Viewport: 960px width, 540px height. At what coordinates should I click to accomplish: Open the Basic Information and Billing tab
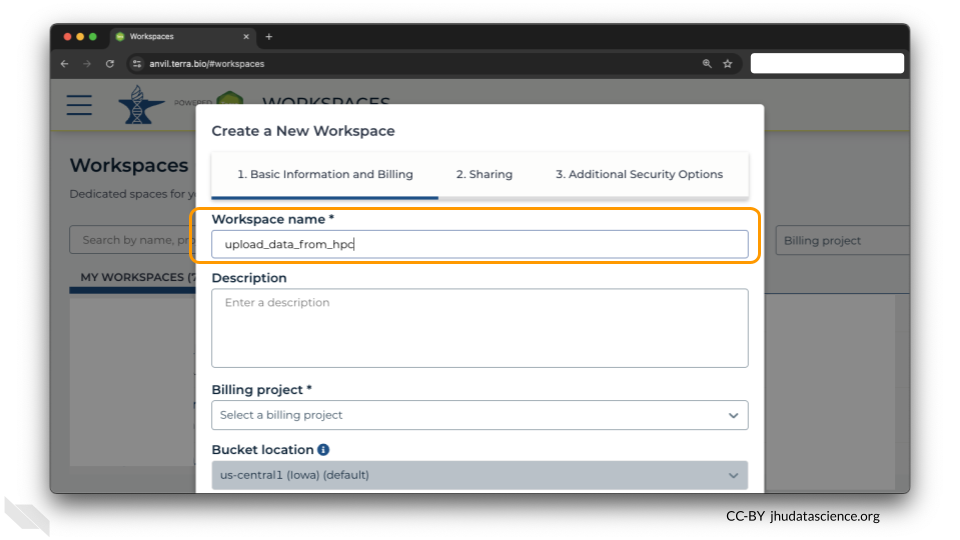pos(325,174)
